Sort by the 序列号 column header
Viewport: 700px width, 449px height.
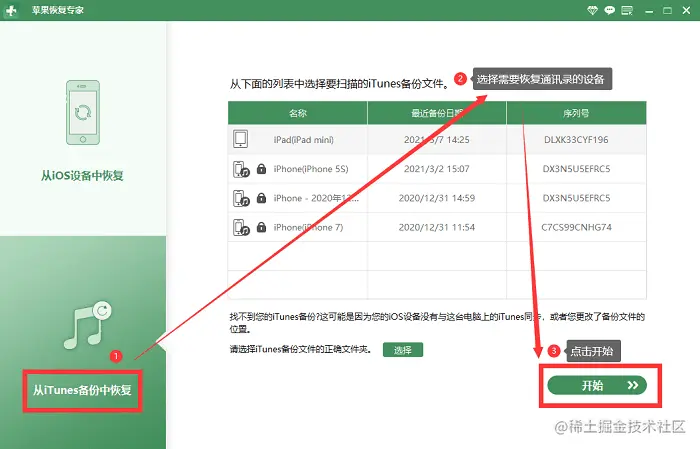[576, 113]
